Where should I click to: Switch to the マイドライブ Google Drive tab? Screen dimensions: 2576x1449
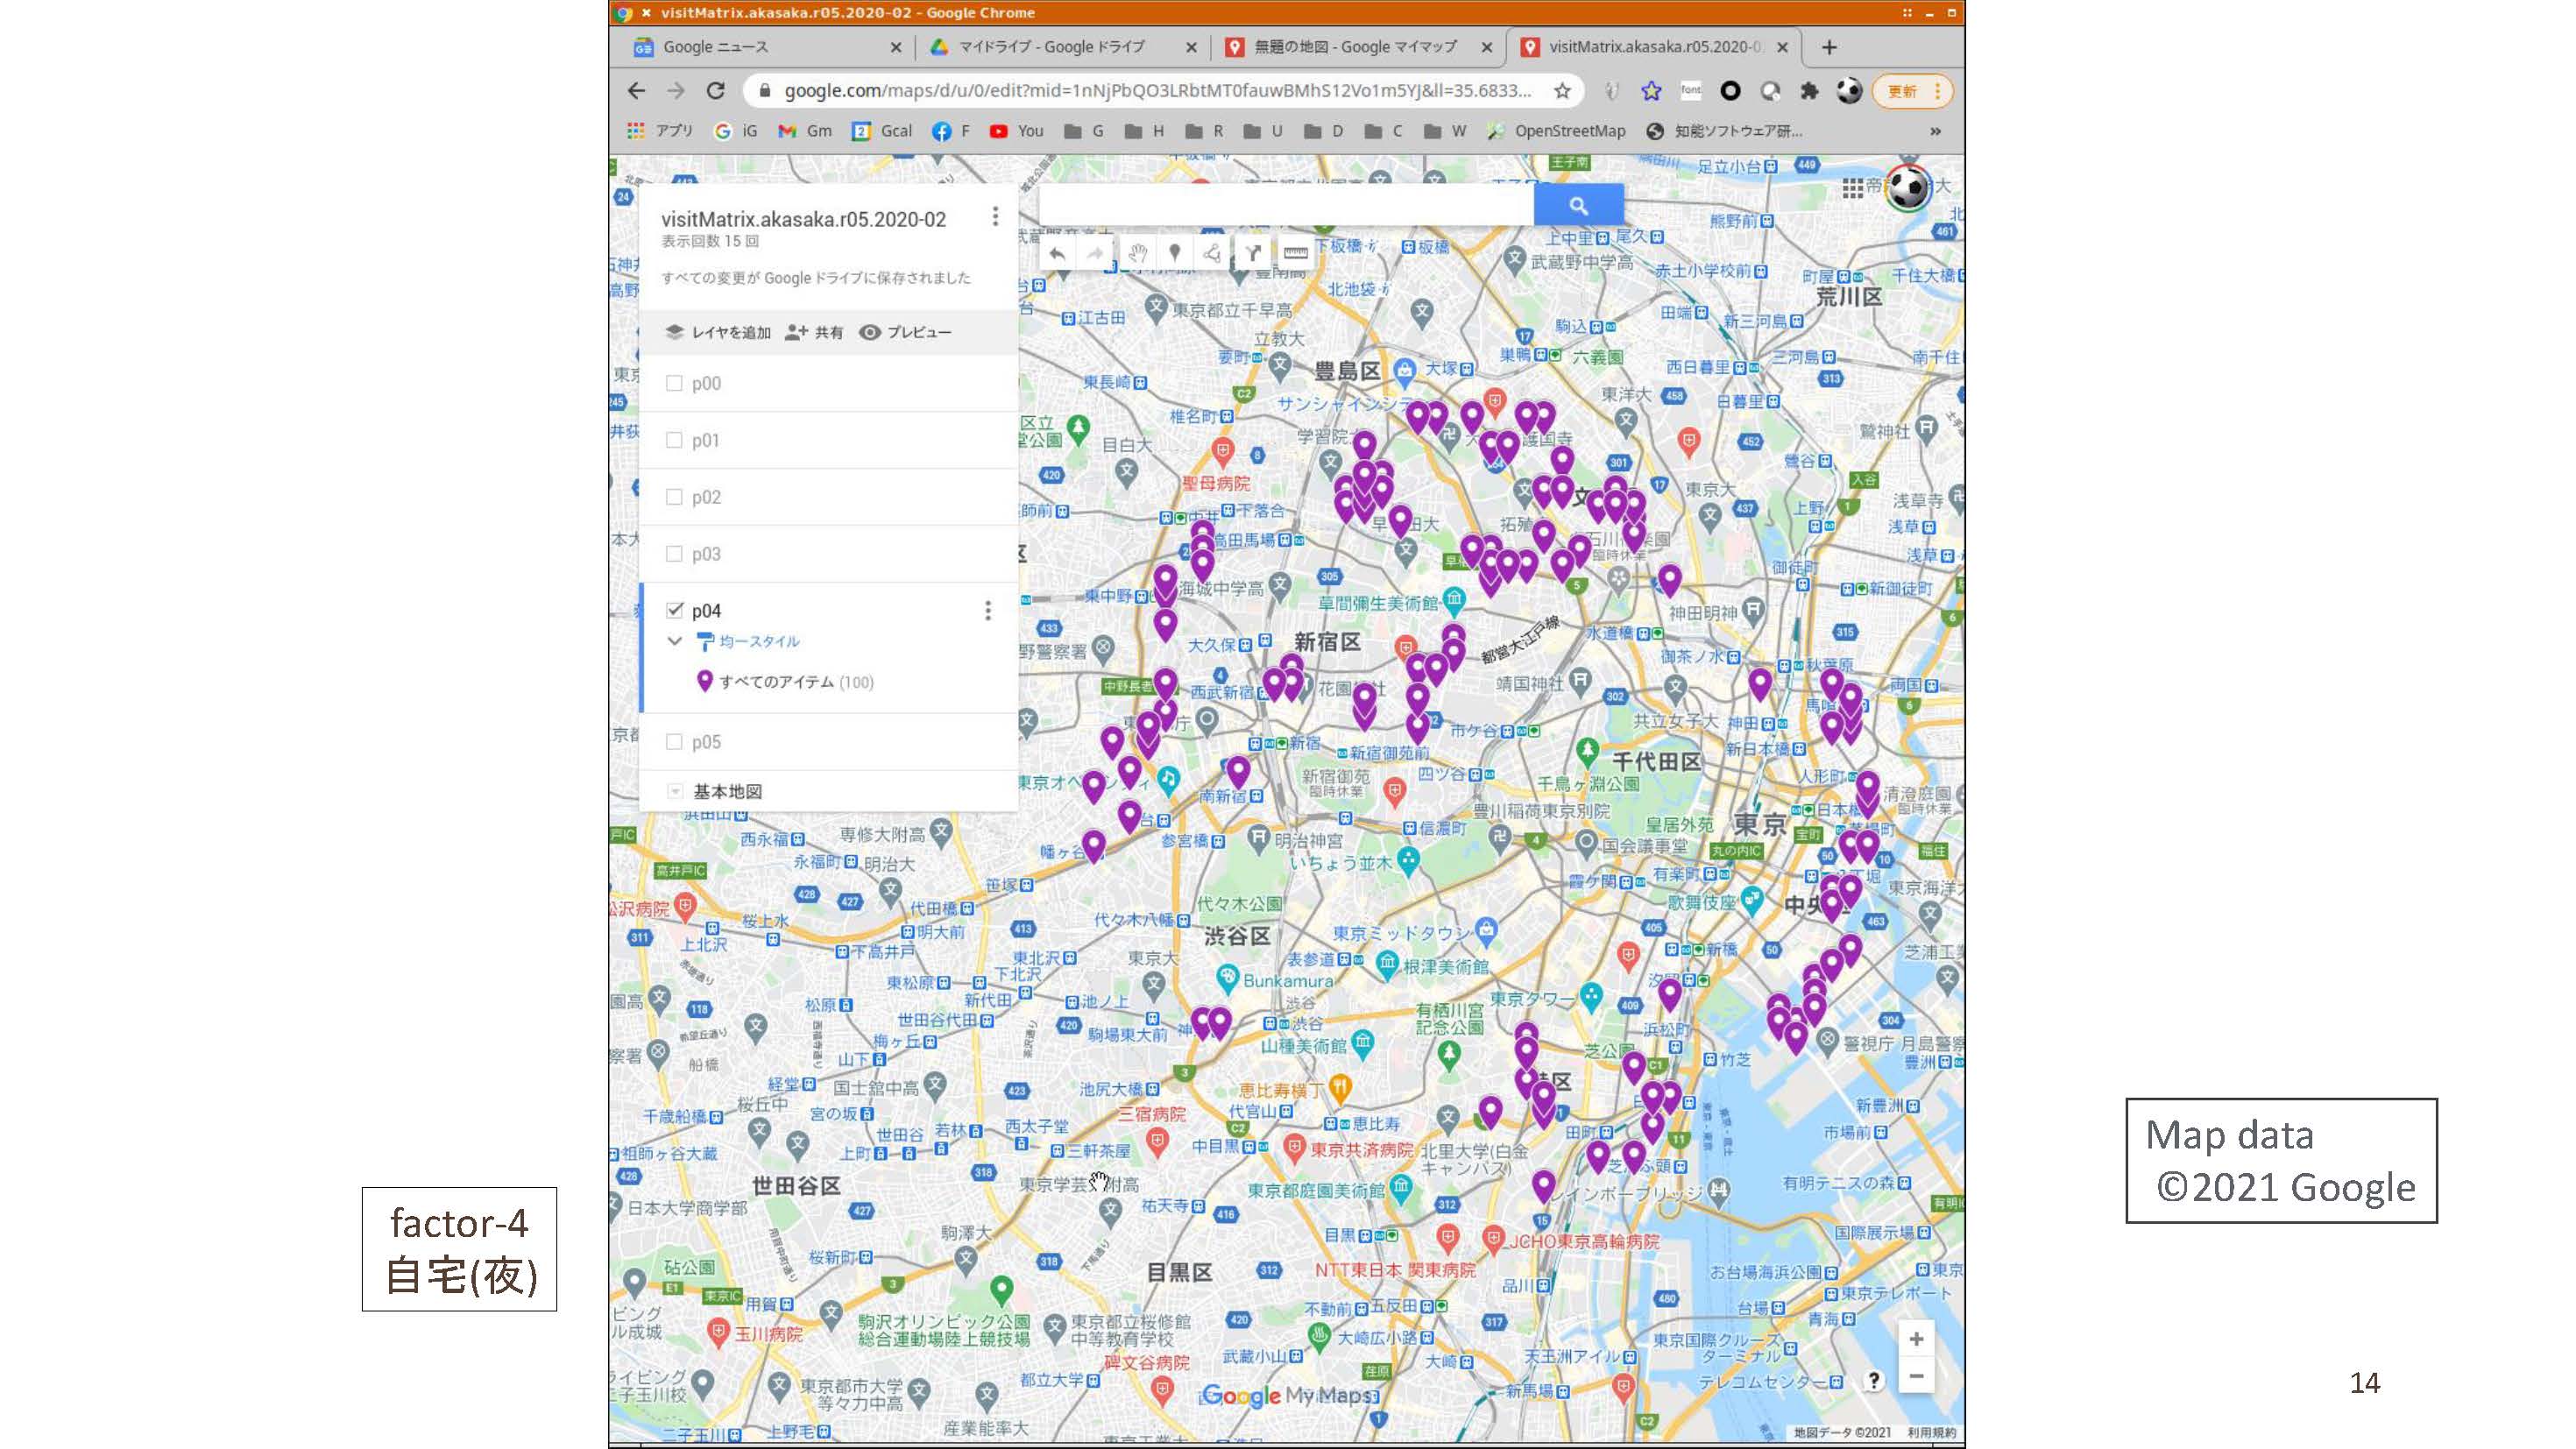point(1050,47)
